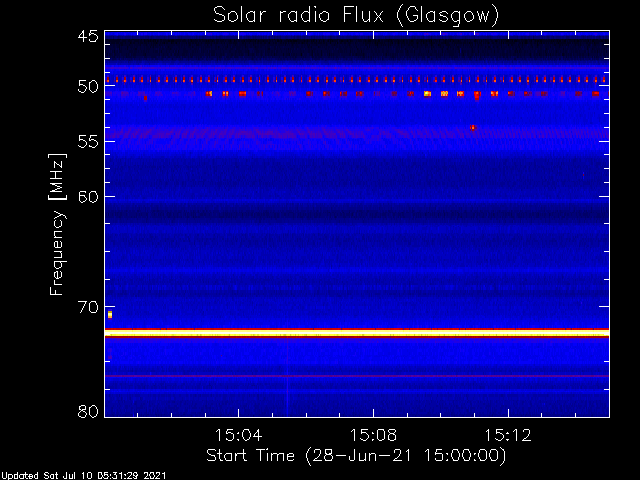This screenshot has height=480, width=640.
Task: Click the Start Time axis caption
Action: tap(356, 456)
